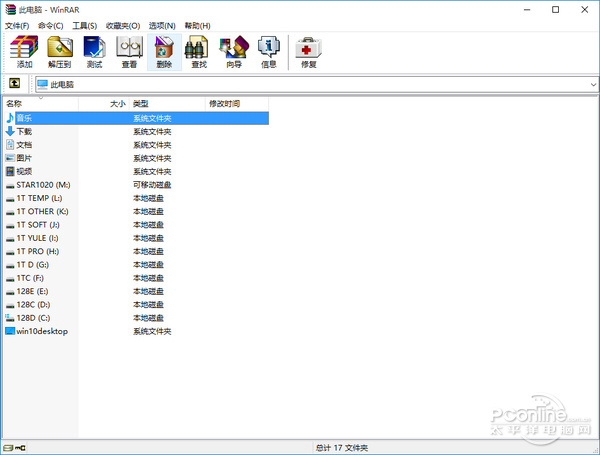
Task: Open the 文件(F) menu
Action: pos(17,26)
